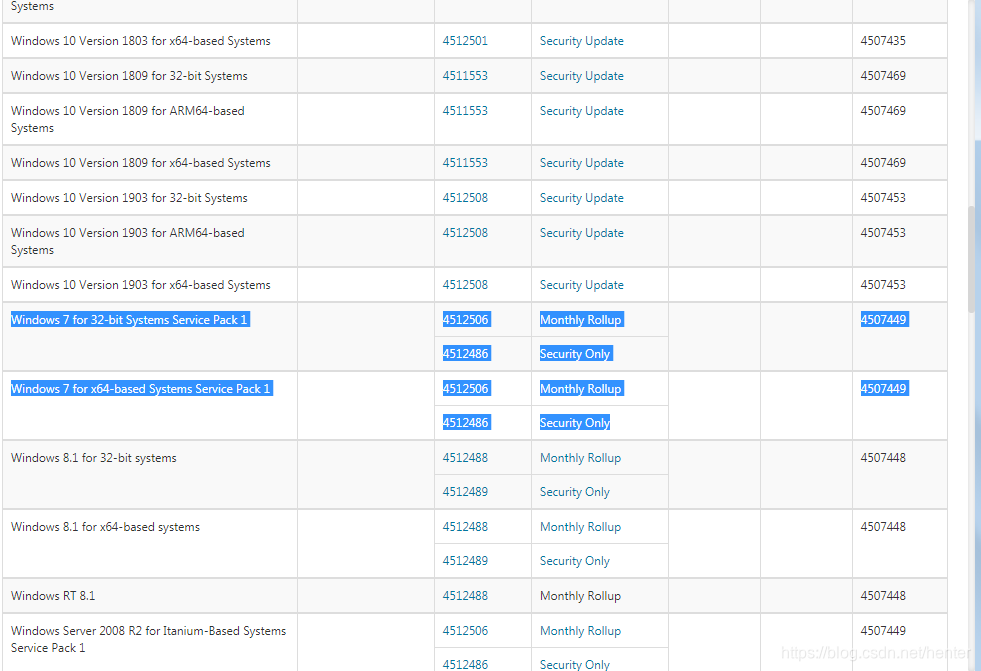Select 4507448 in Windows 8.1 x64 row
Viewport: 981px width, 671px height.
pyautogui.click(x=883, y=527)
